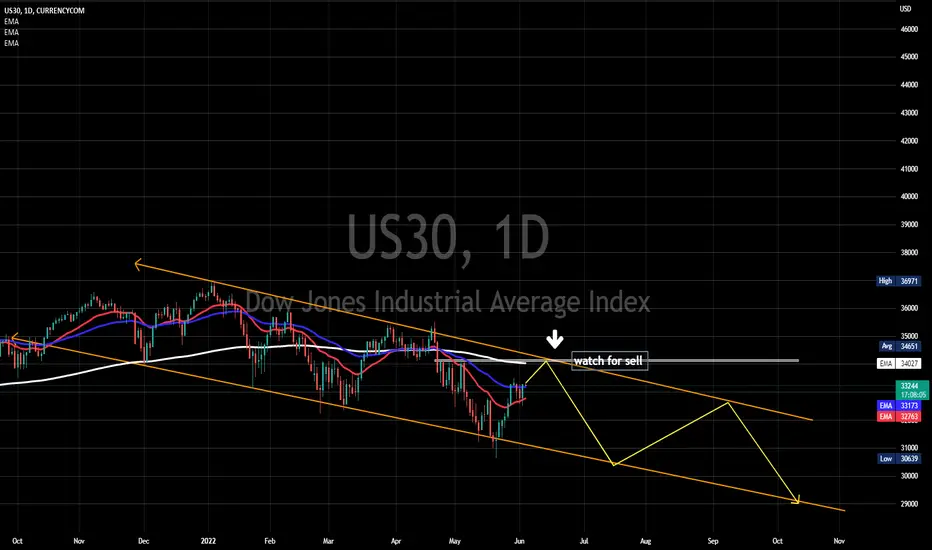This screenshot has height=550, width=932.
Task: Click the Dec label on time axis
Action: (143, 541)
